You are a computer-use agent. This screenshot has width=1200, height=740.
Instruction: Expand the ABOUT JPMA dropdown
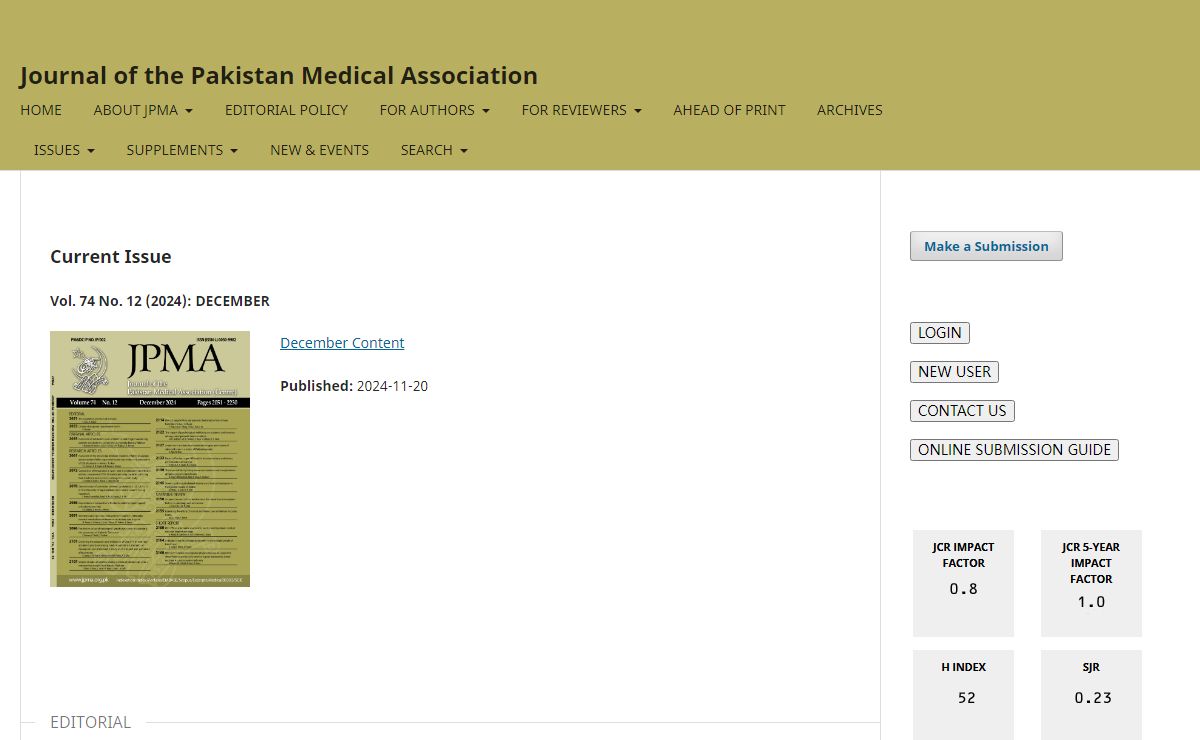[x=143, y=110]
